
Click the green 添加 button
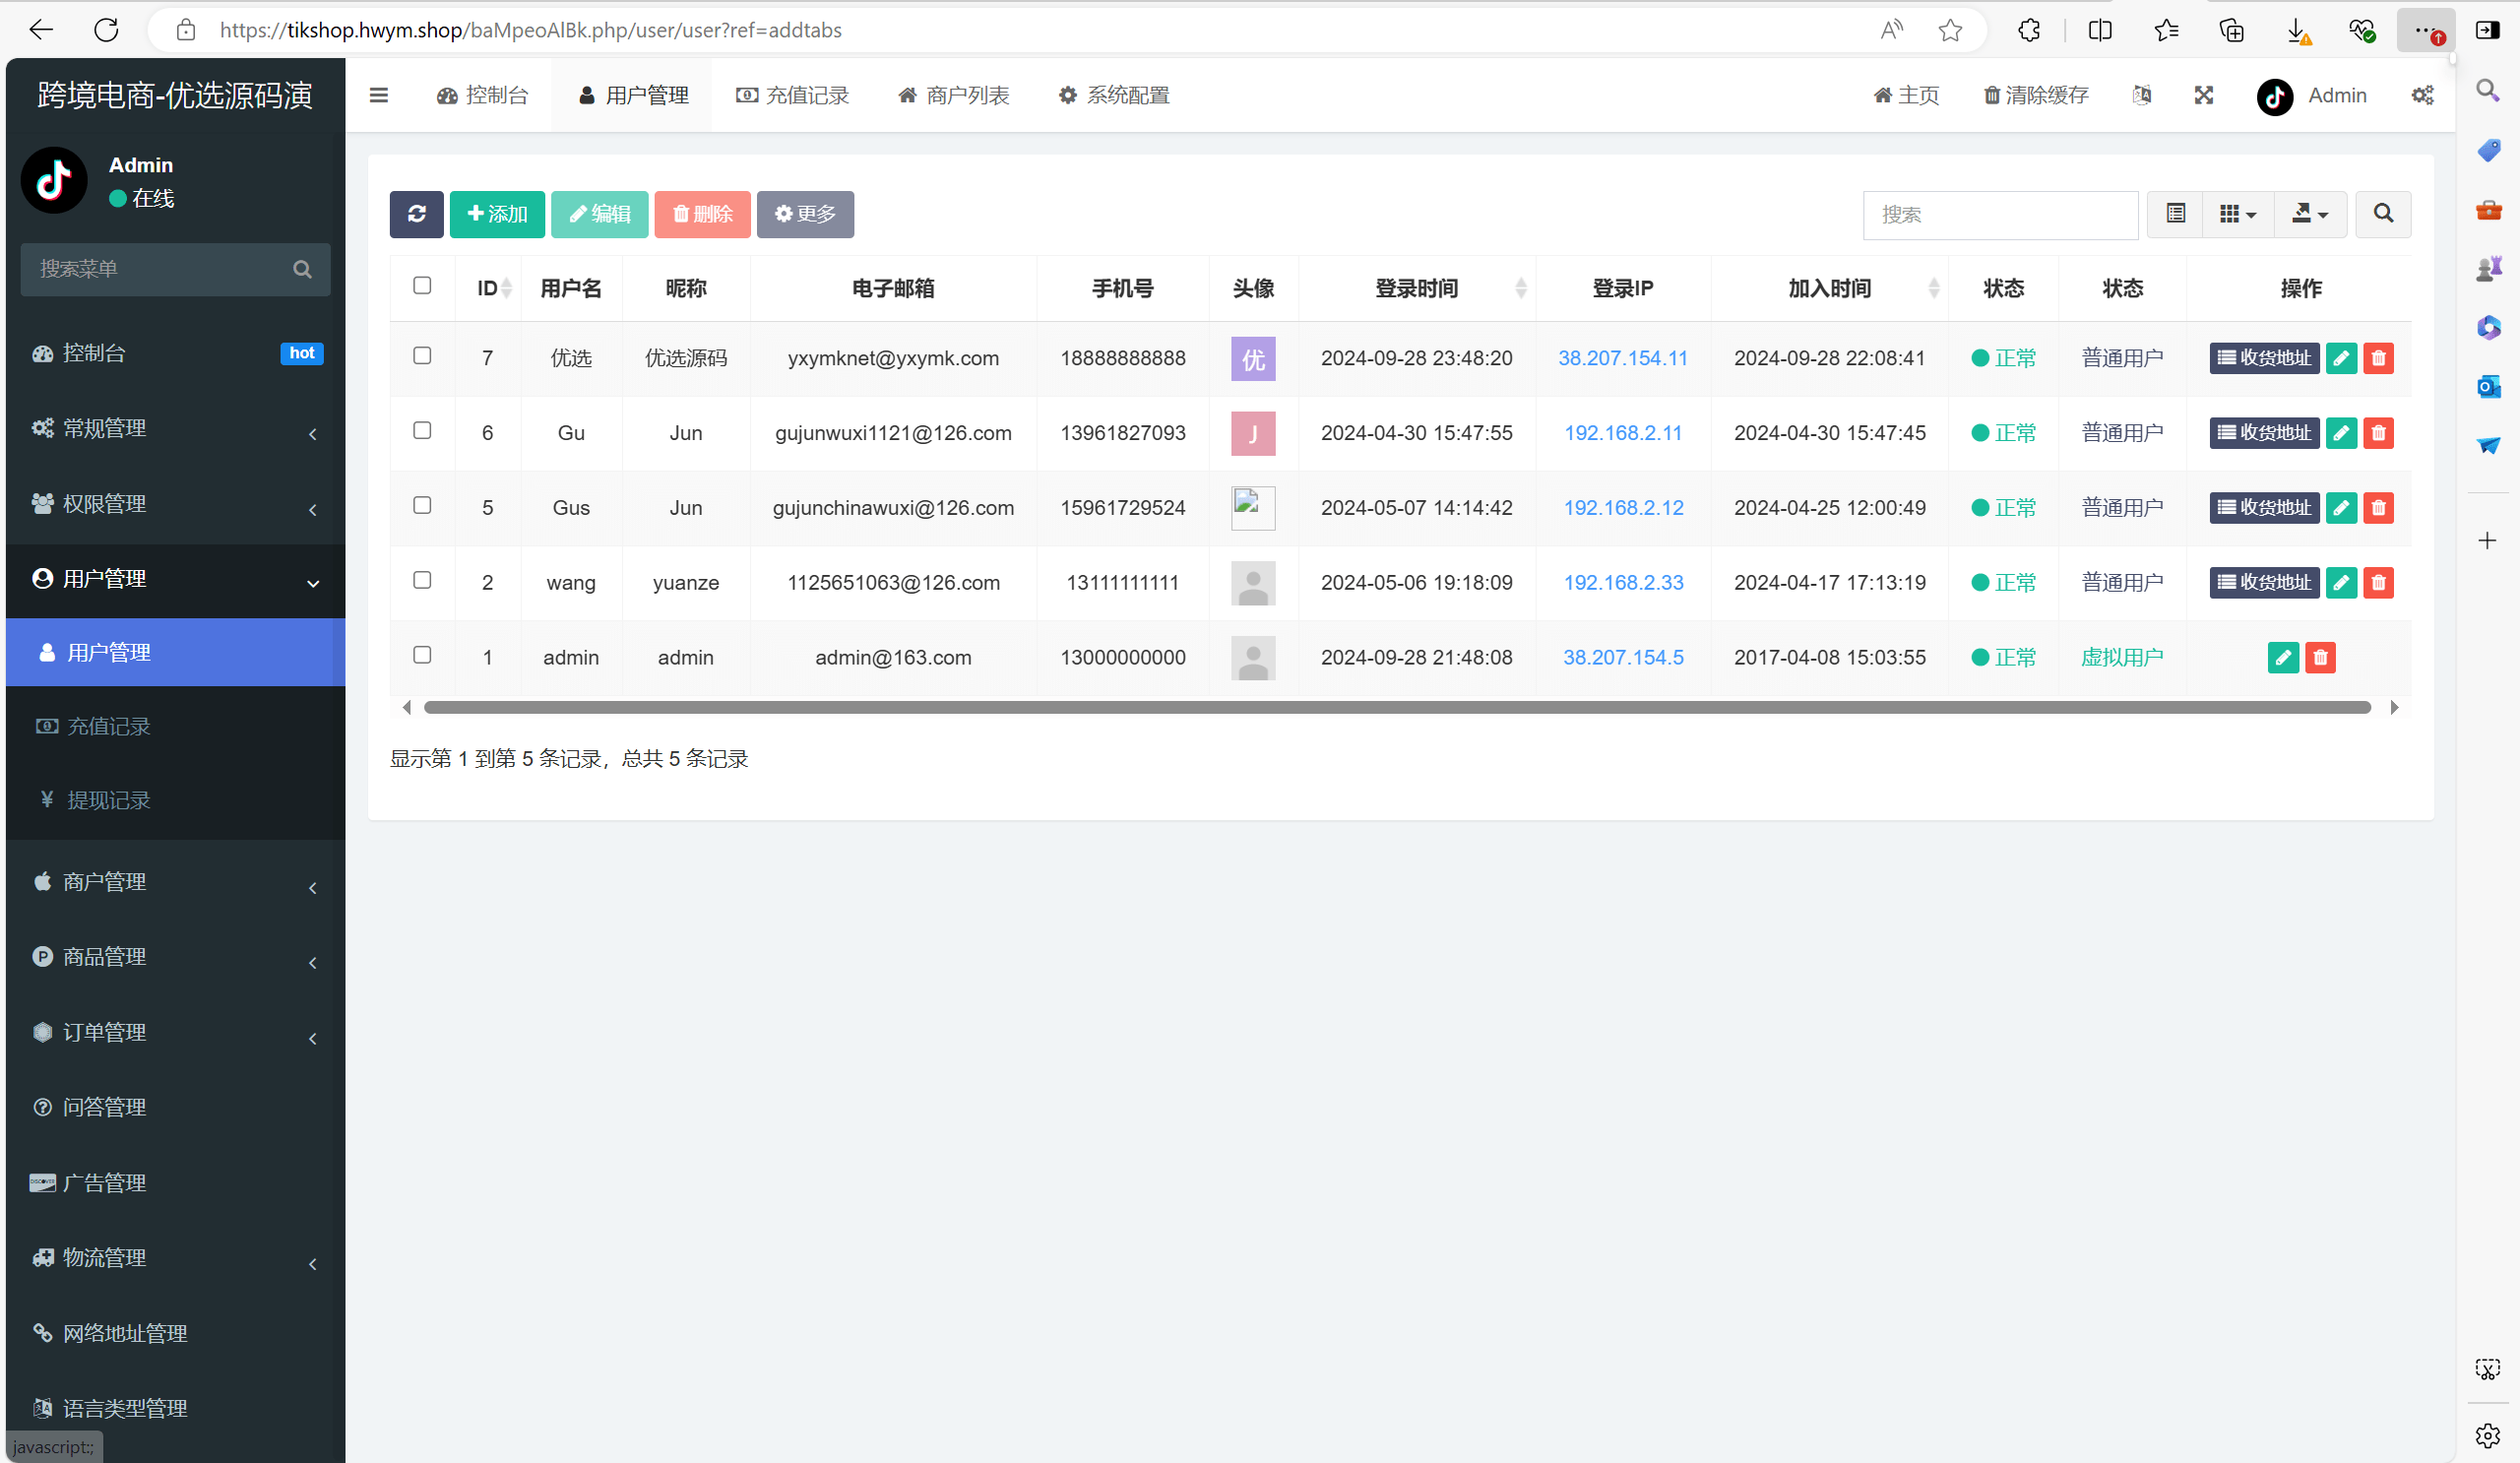pos(497,214)
